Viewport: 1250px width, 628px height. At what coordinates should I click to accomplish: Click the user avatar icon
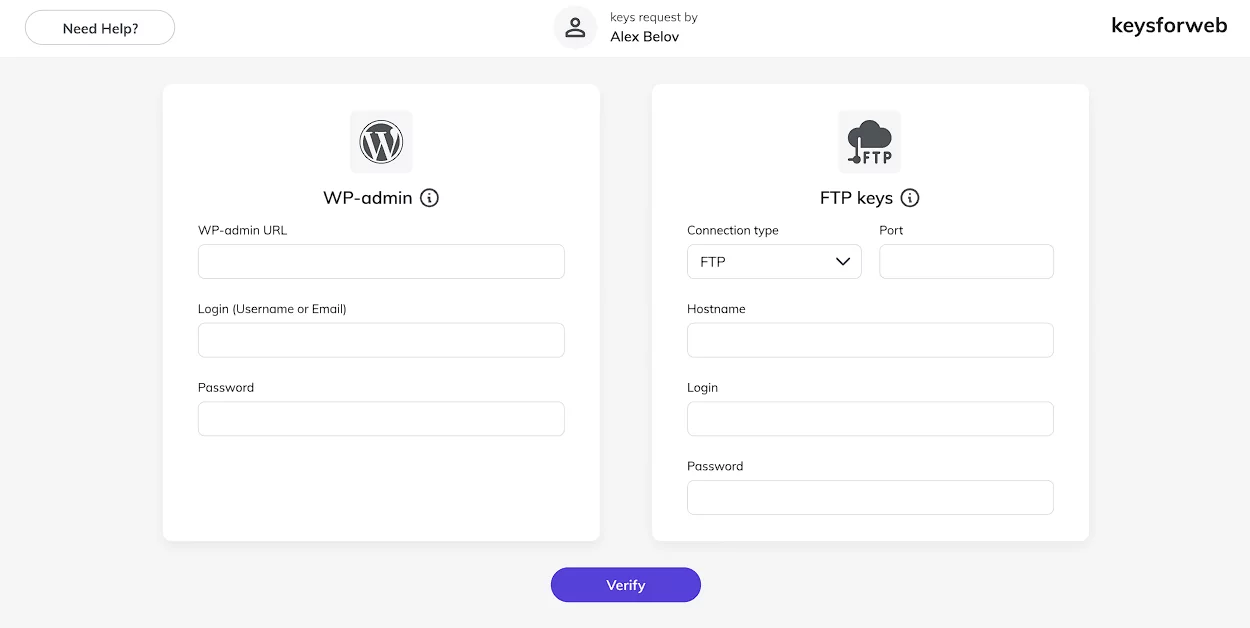[x=575, y=28]
